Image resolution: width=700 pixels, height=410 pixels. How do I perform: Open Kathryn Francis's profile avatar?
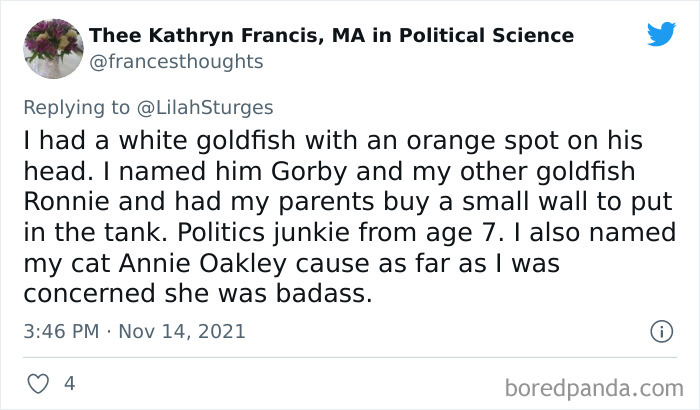pyautogui.click(x=52, y=47)
